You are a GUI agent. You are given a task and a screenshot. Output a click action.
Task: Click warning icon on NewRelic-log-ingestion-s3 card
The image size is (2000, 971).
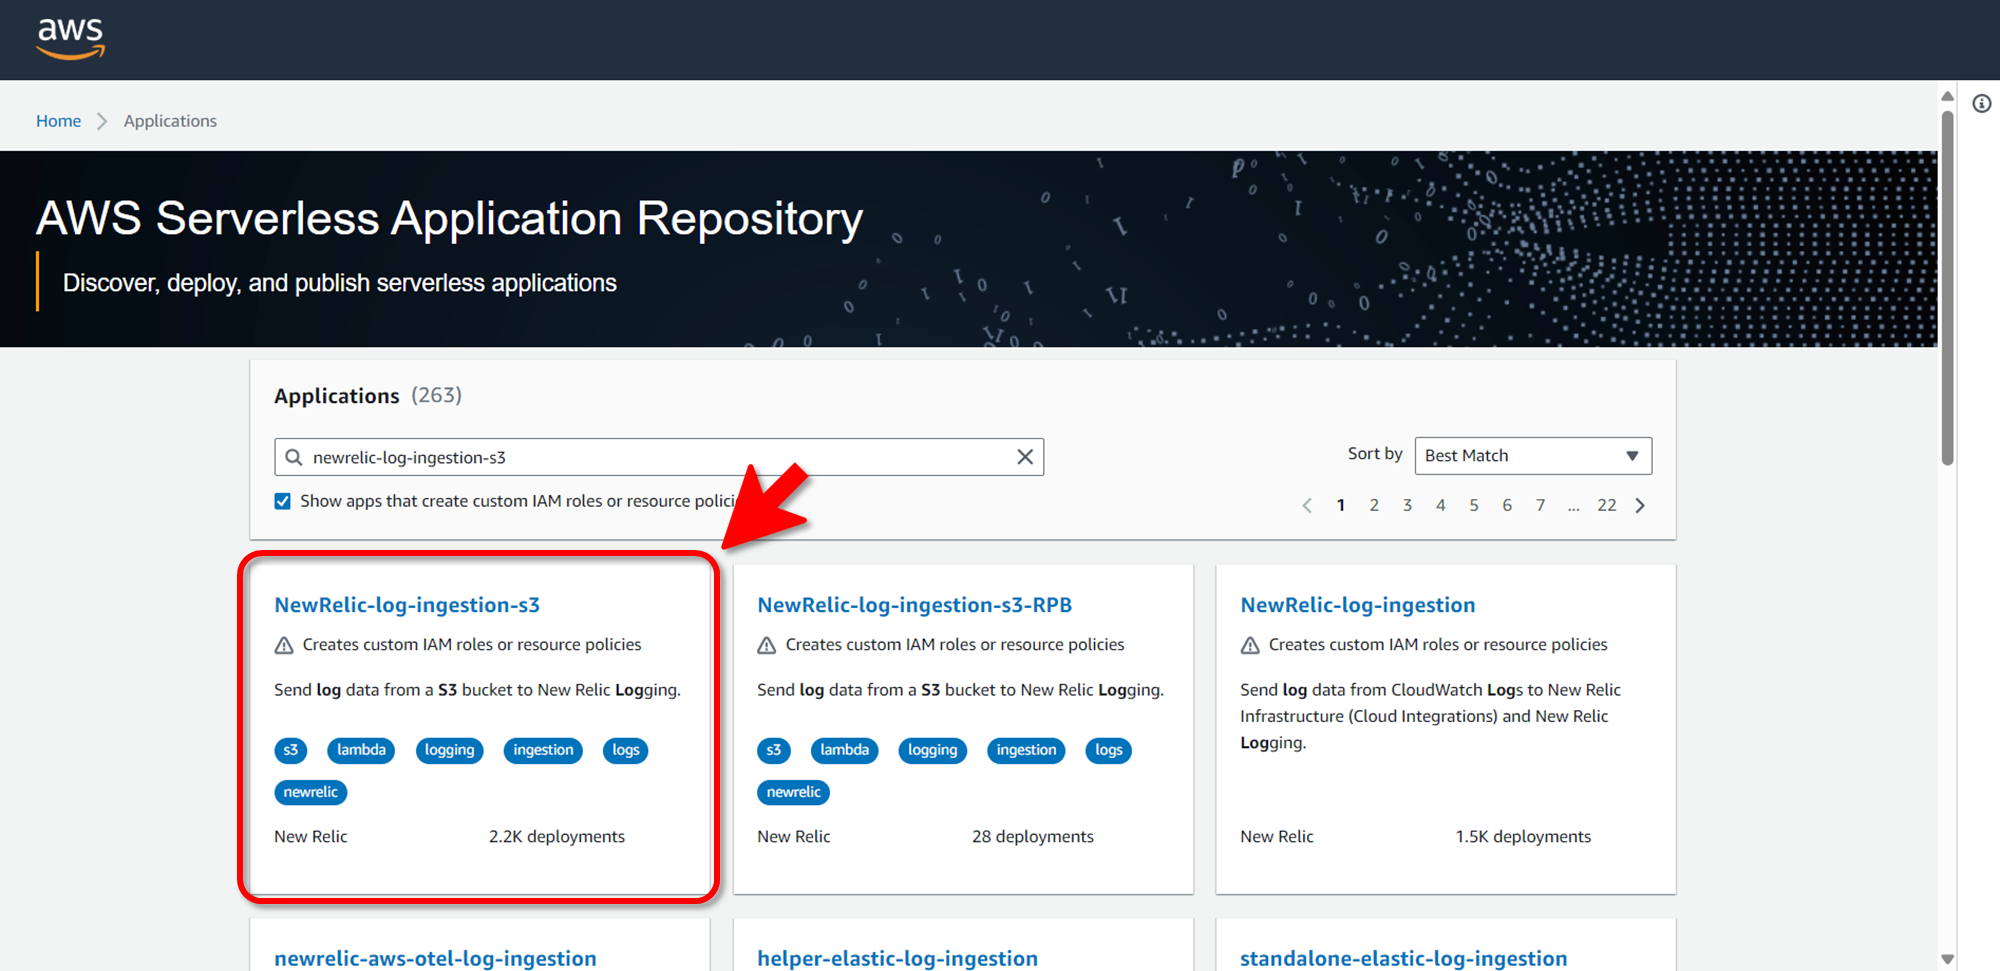(284, 645)
